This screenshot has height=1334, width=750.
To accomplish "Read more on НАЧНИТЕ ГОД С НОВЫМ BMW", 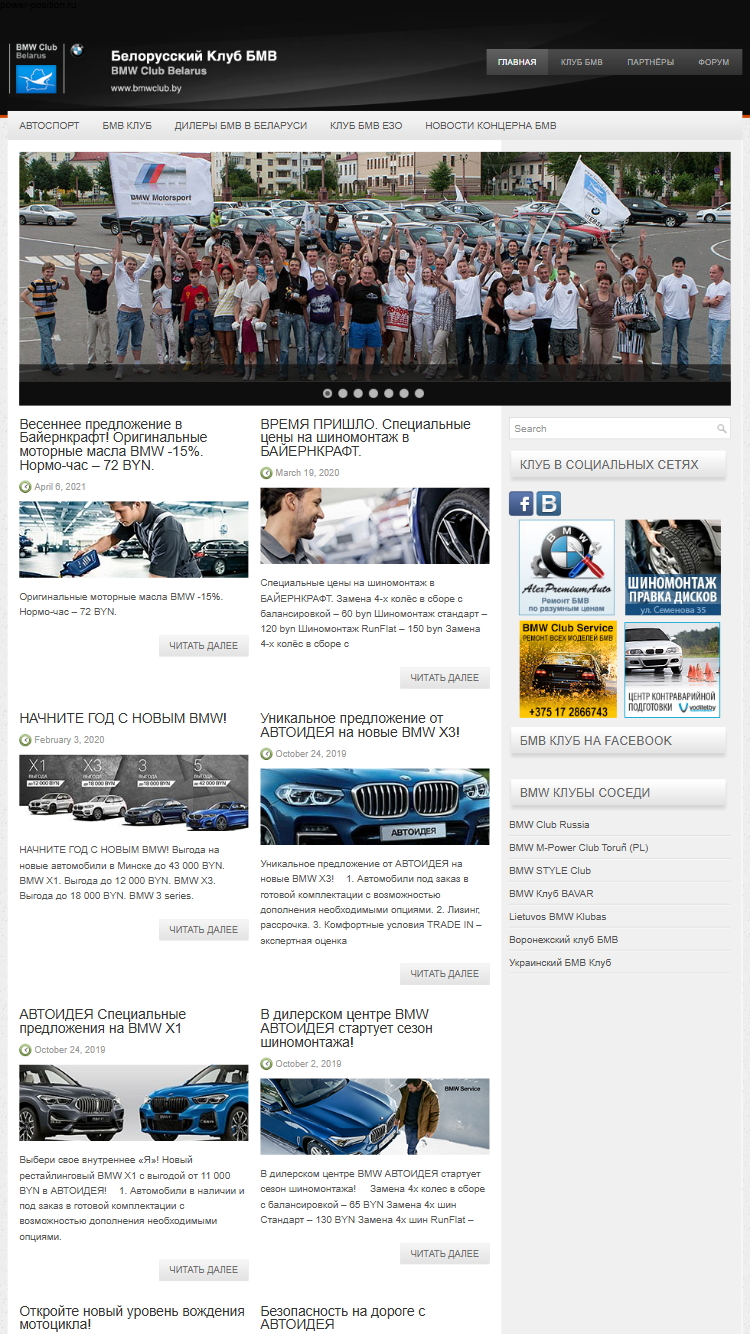I will click(204, 930).
